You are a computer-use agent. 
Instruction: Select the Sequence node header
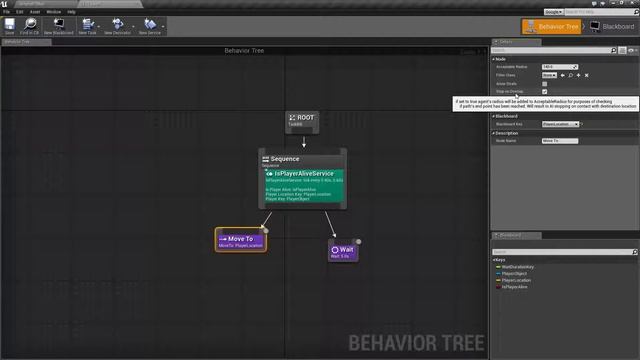[302, 159]
